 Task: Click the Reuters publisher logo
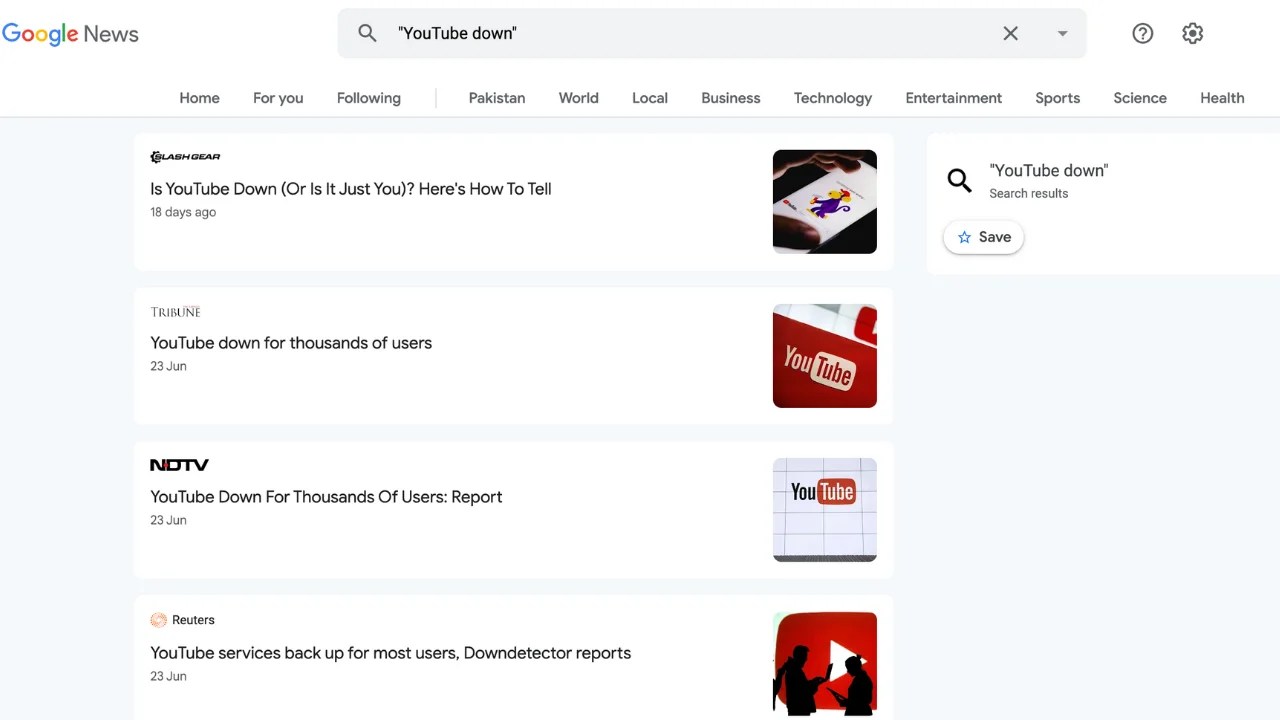click(x=183, y=620)
